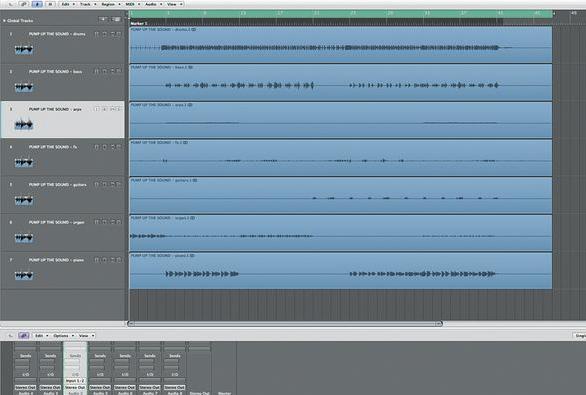Click the add track plus button

click(x=103, y=19)
